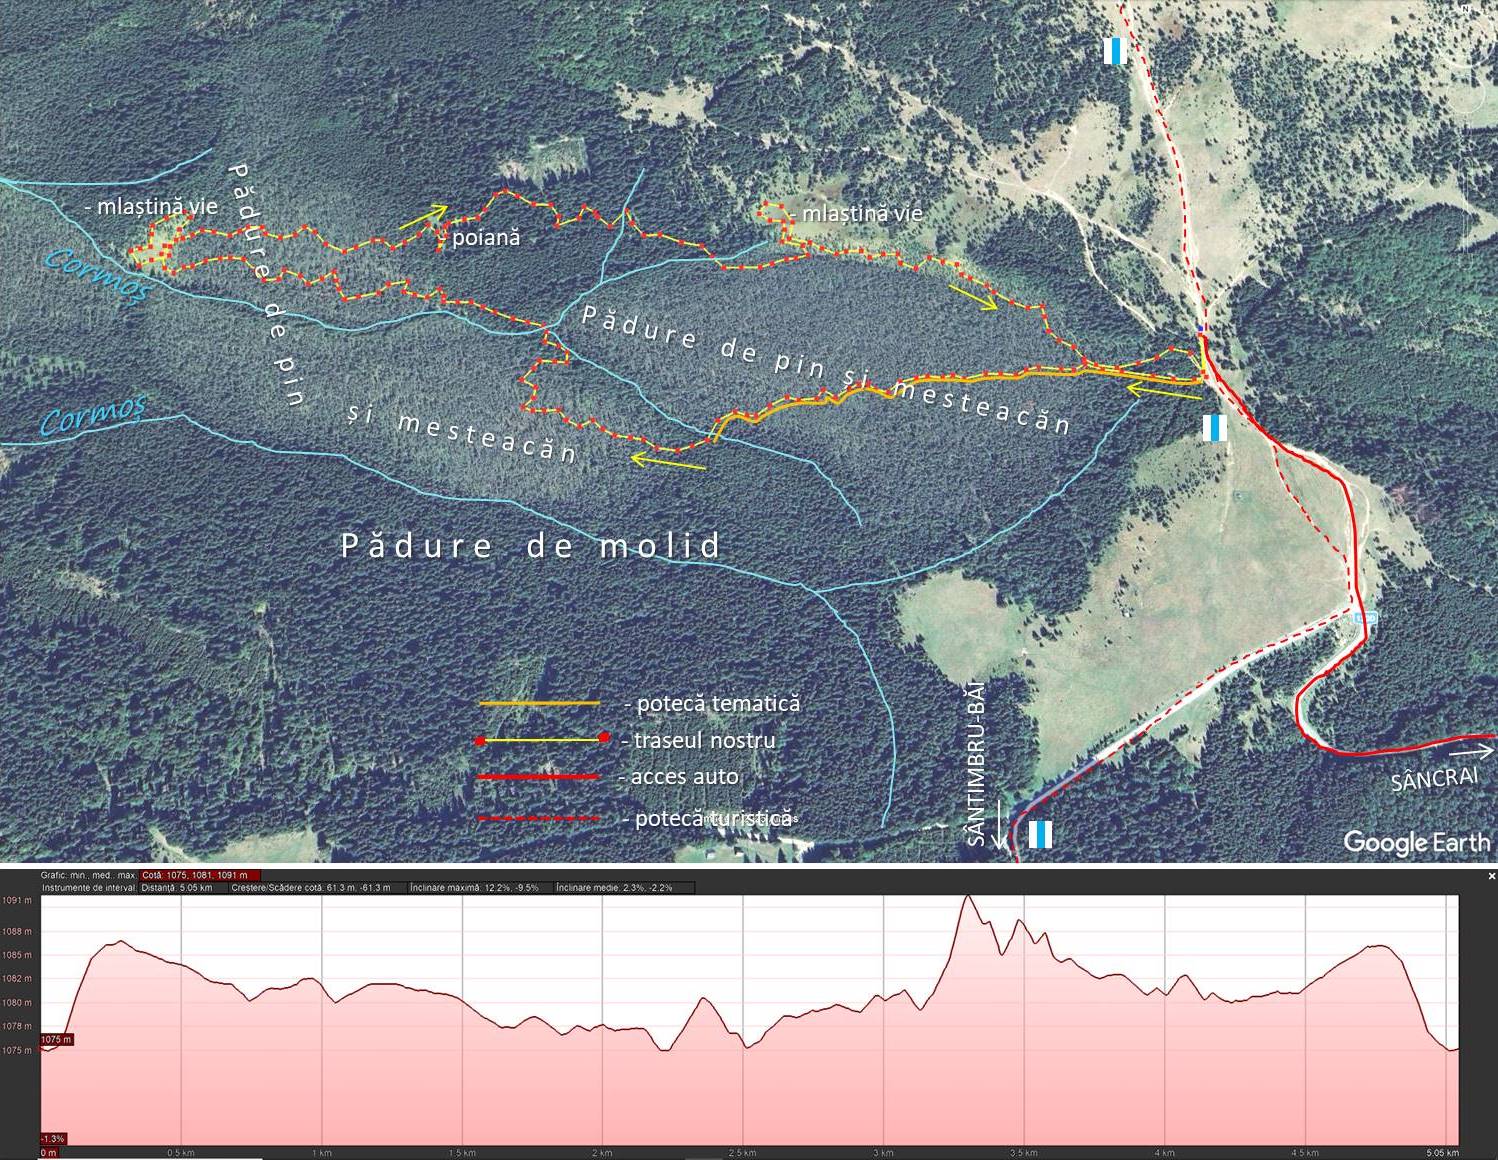Close the elevation profile panel
Image resolution: width=1498 pixels, height=1160 pixels.
1491,876
